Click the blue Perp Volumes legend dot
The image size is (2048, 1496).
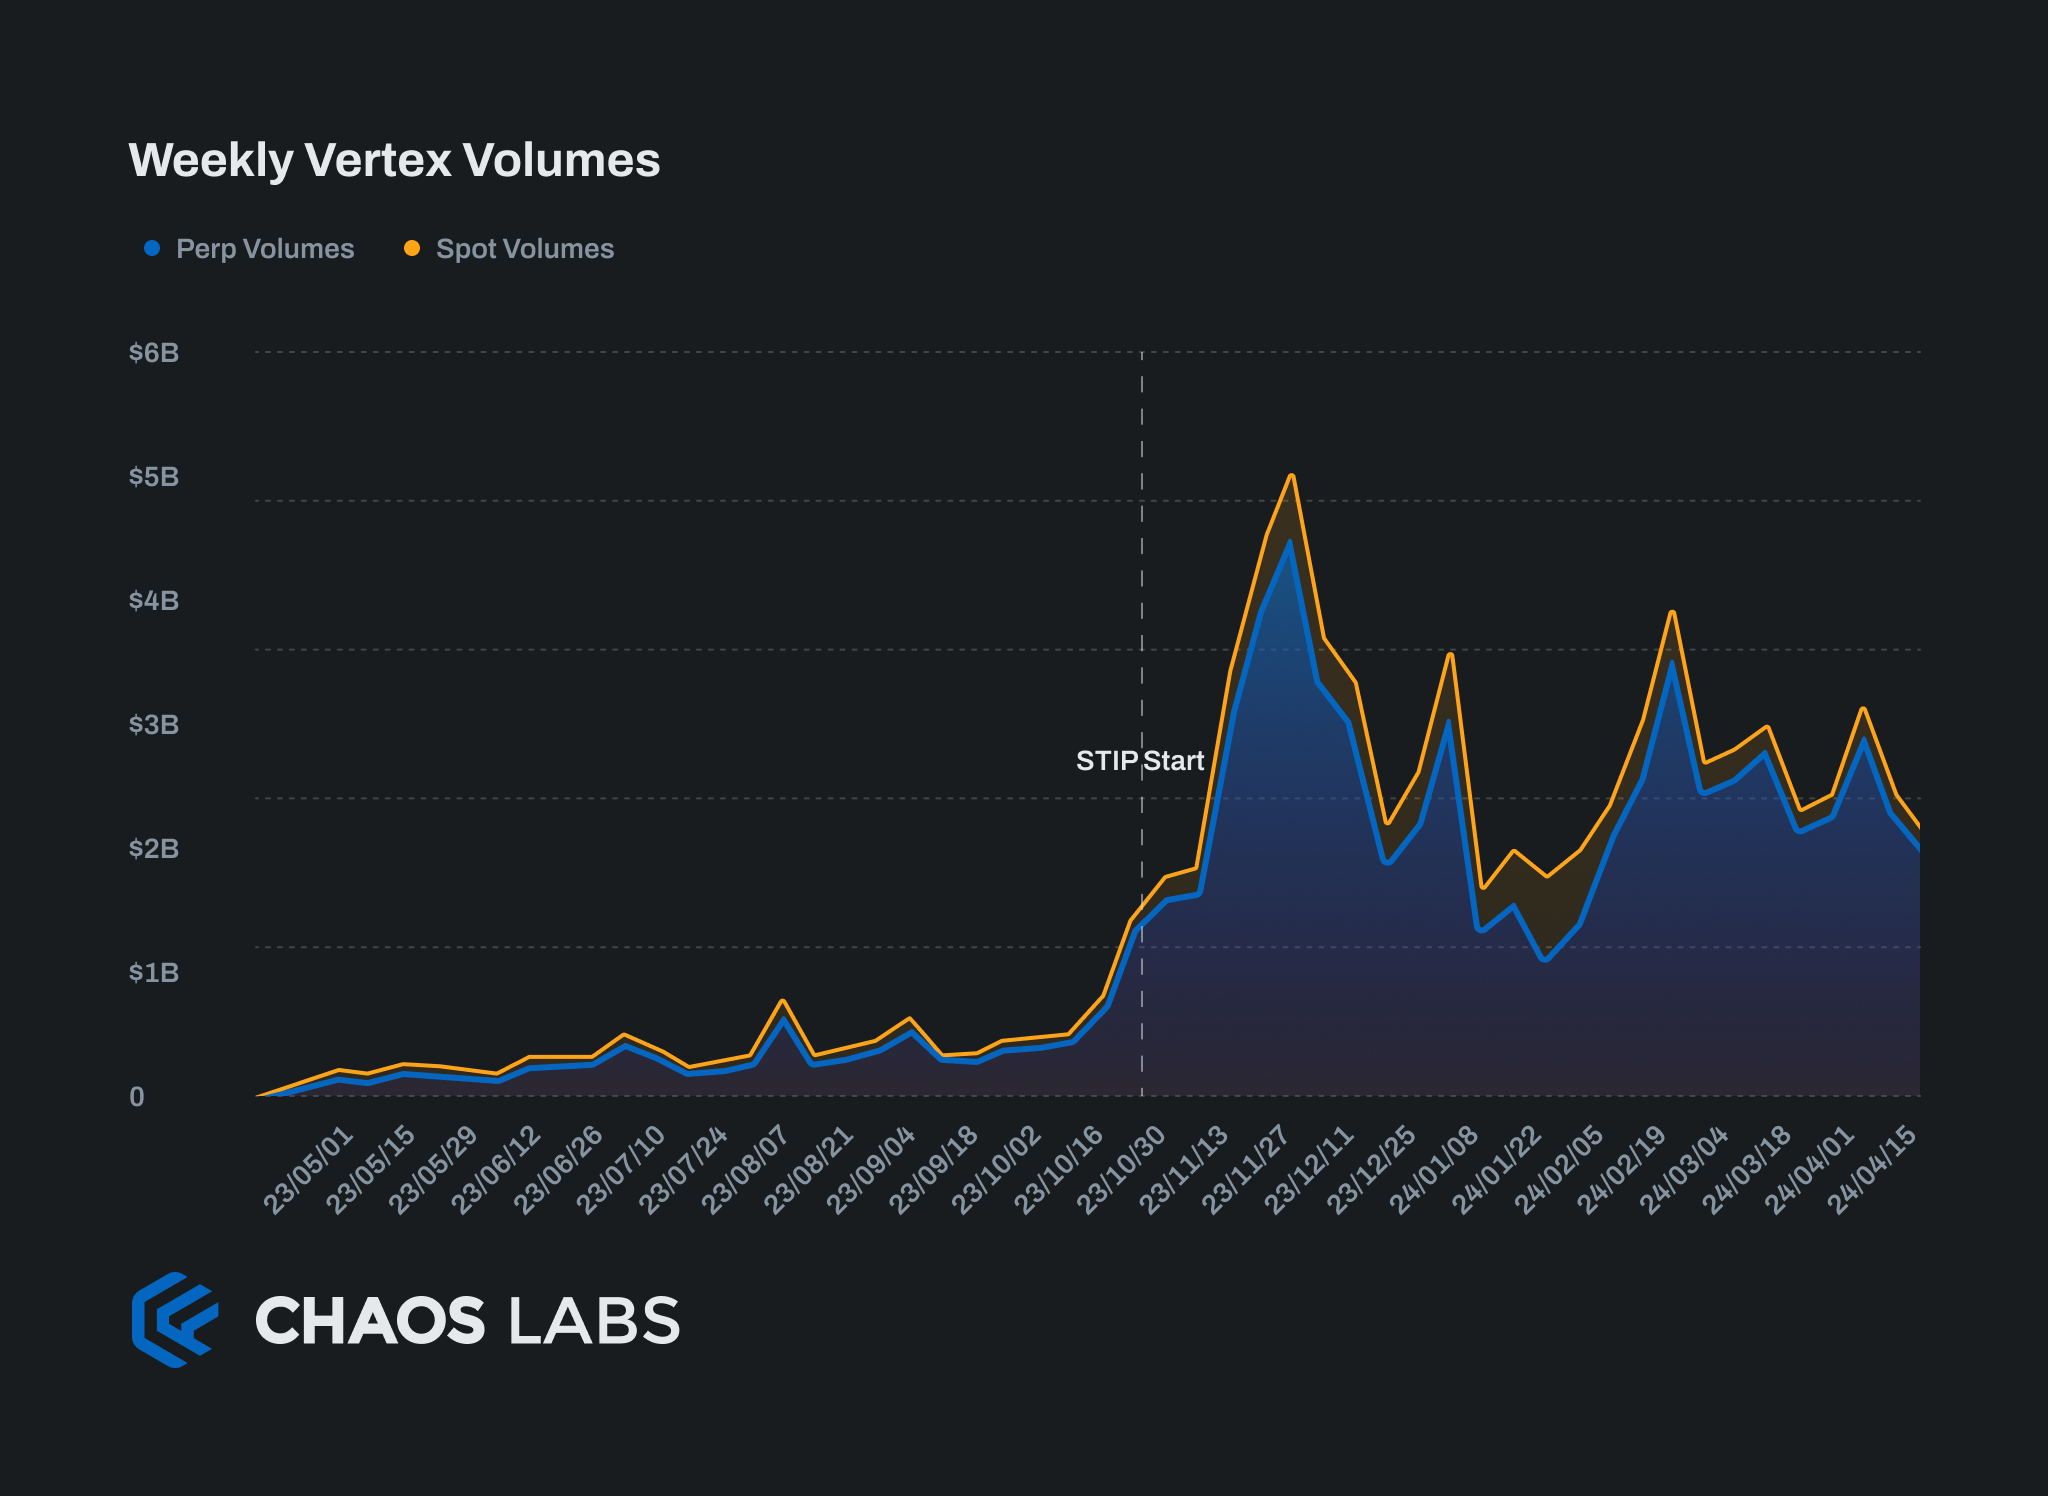pos(152,248)
